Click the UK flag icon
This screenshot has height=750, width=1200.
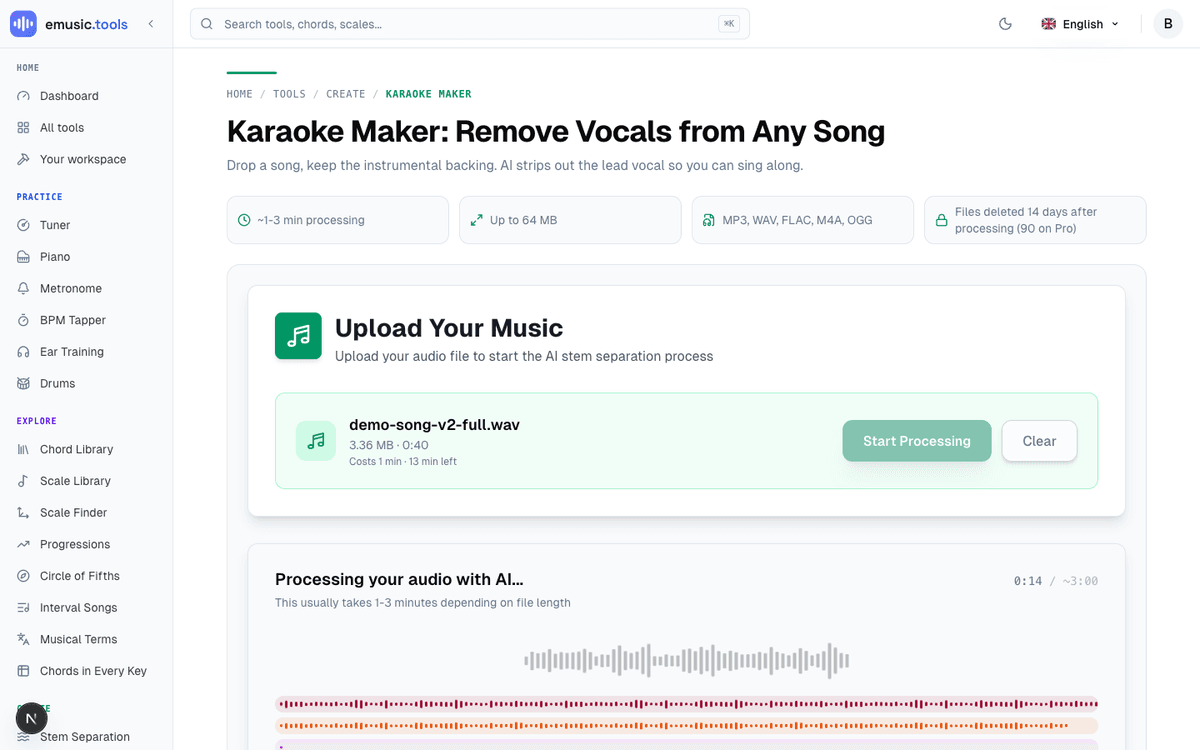[x=1048, y=24]
